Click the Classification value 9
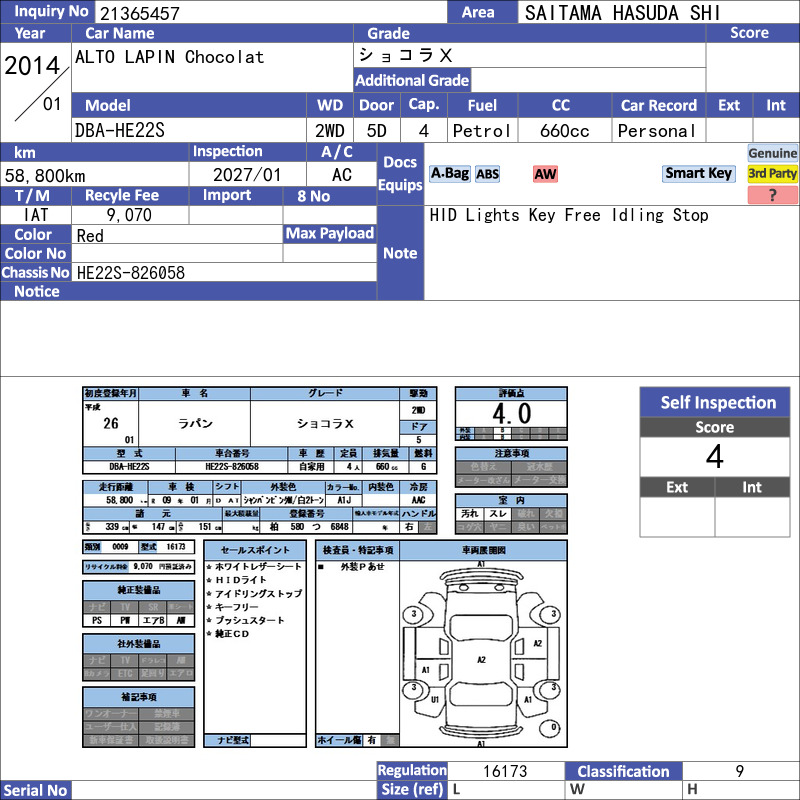 point(740,771)
